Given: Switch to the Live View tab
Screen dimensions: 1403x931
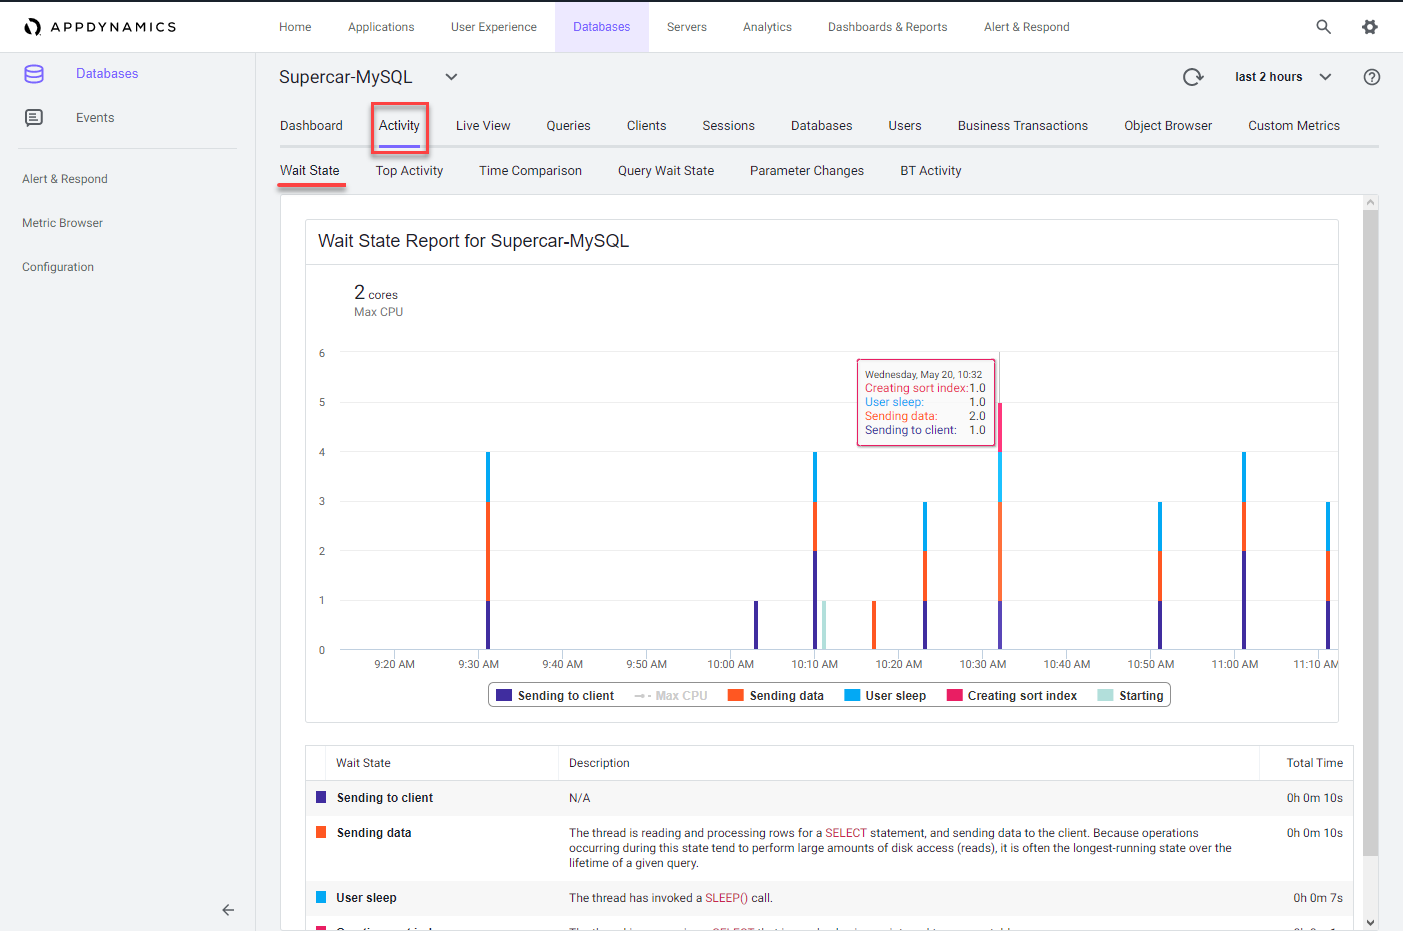Looking at the screenshot, I should pyautogui.click(x=483, y=126).
